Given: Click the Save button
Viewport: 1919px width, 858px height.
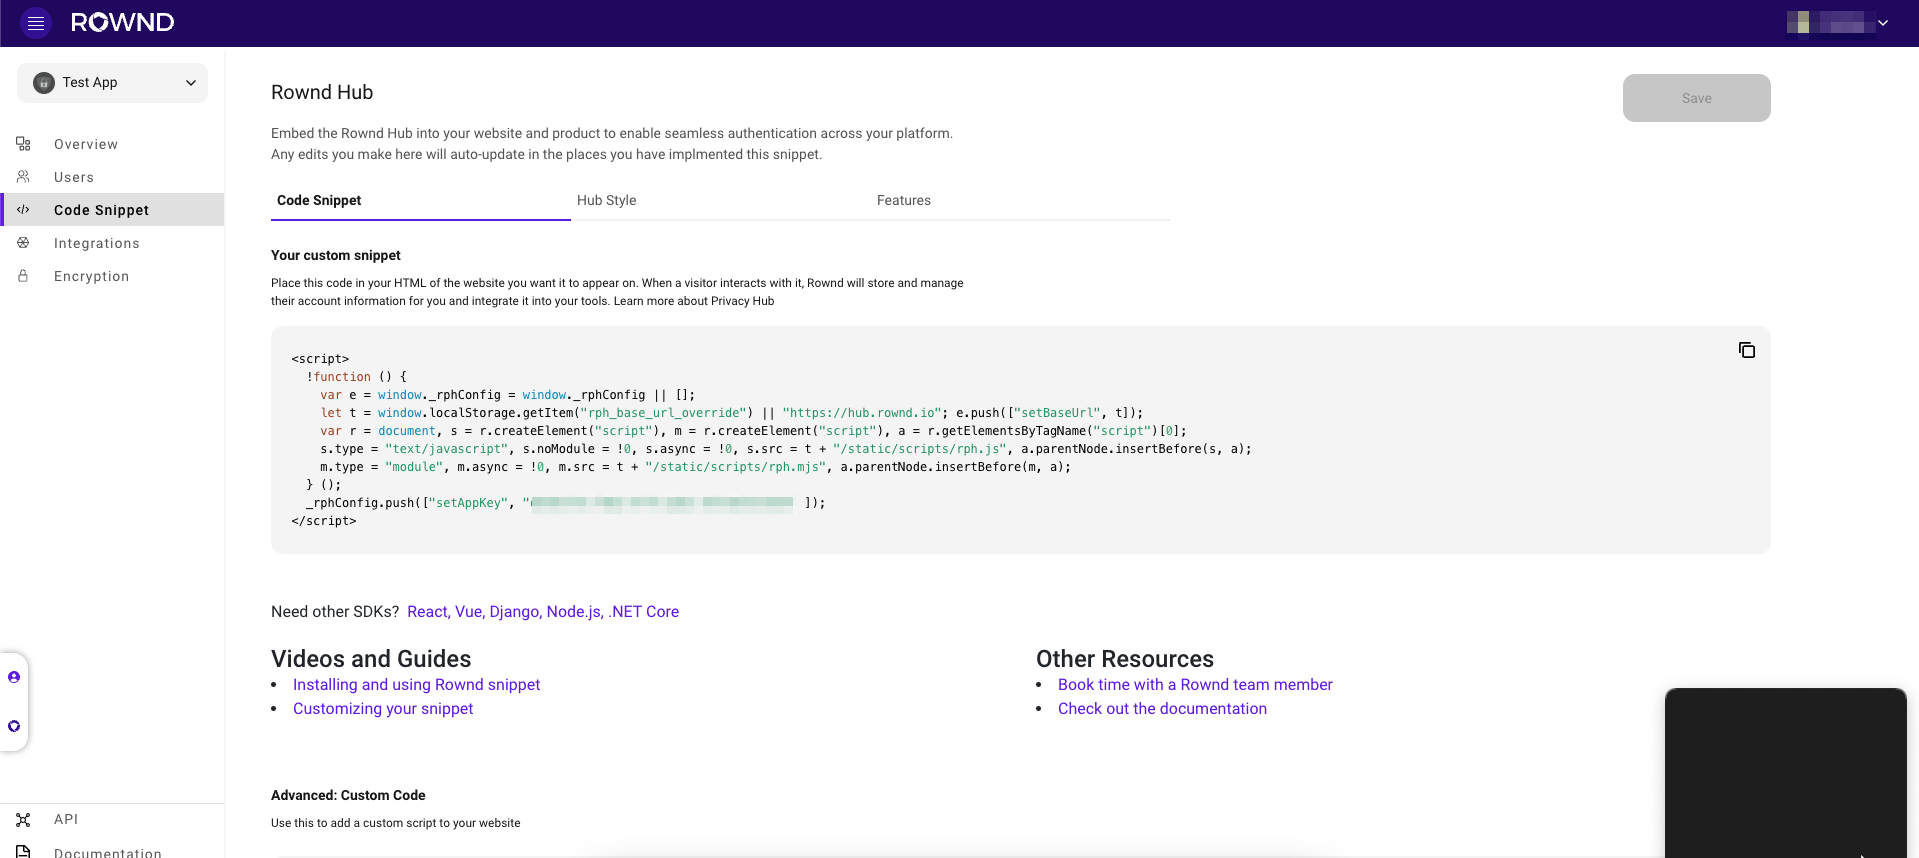Looking at the screenshot, I should point(1697,98).
